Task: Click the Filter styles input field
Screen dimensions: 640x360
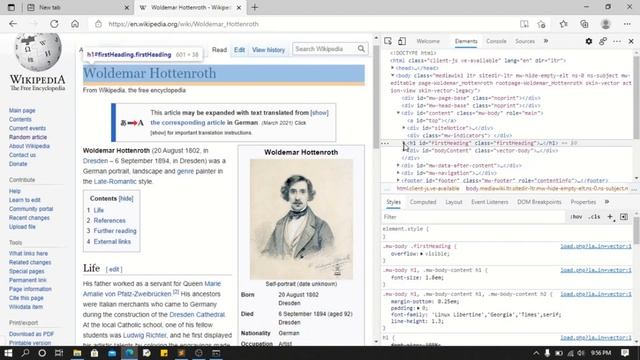Action: click(473, 217)
